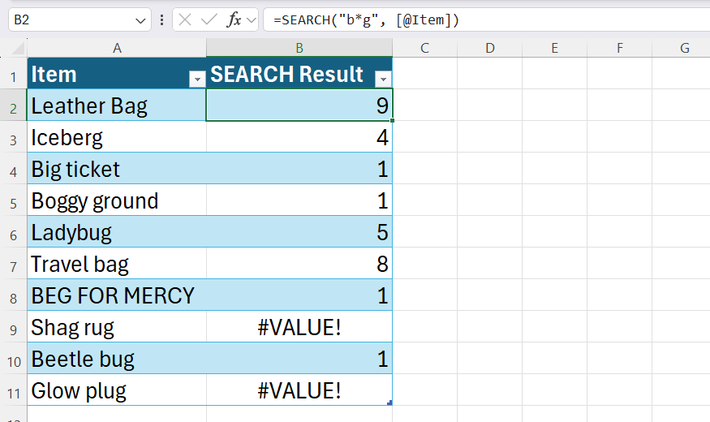Open the Item column filter dropdown

tap(197, 79)
